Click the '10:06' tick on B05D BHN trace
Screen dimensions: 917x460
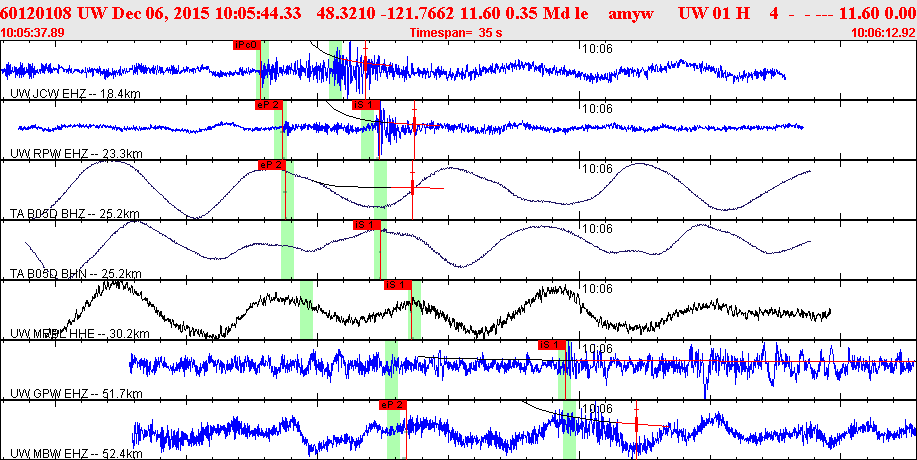click(x=598, y=229)
